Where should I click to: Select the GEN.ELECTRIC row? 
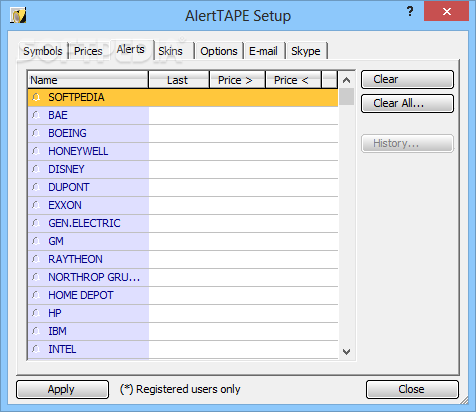(183, 223)
